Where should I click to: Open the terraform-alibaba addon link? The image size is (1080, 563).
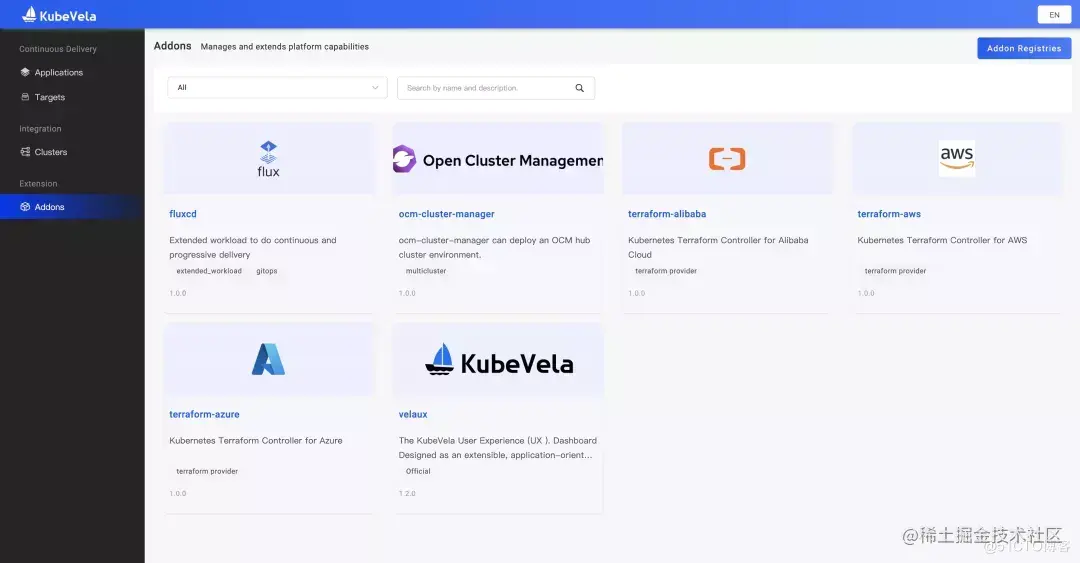click(x=667, y=214)
